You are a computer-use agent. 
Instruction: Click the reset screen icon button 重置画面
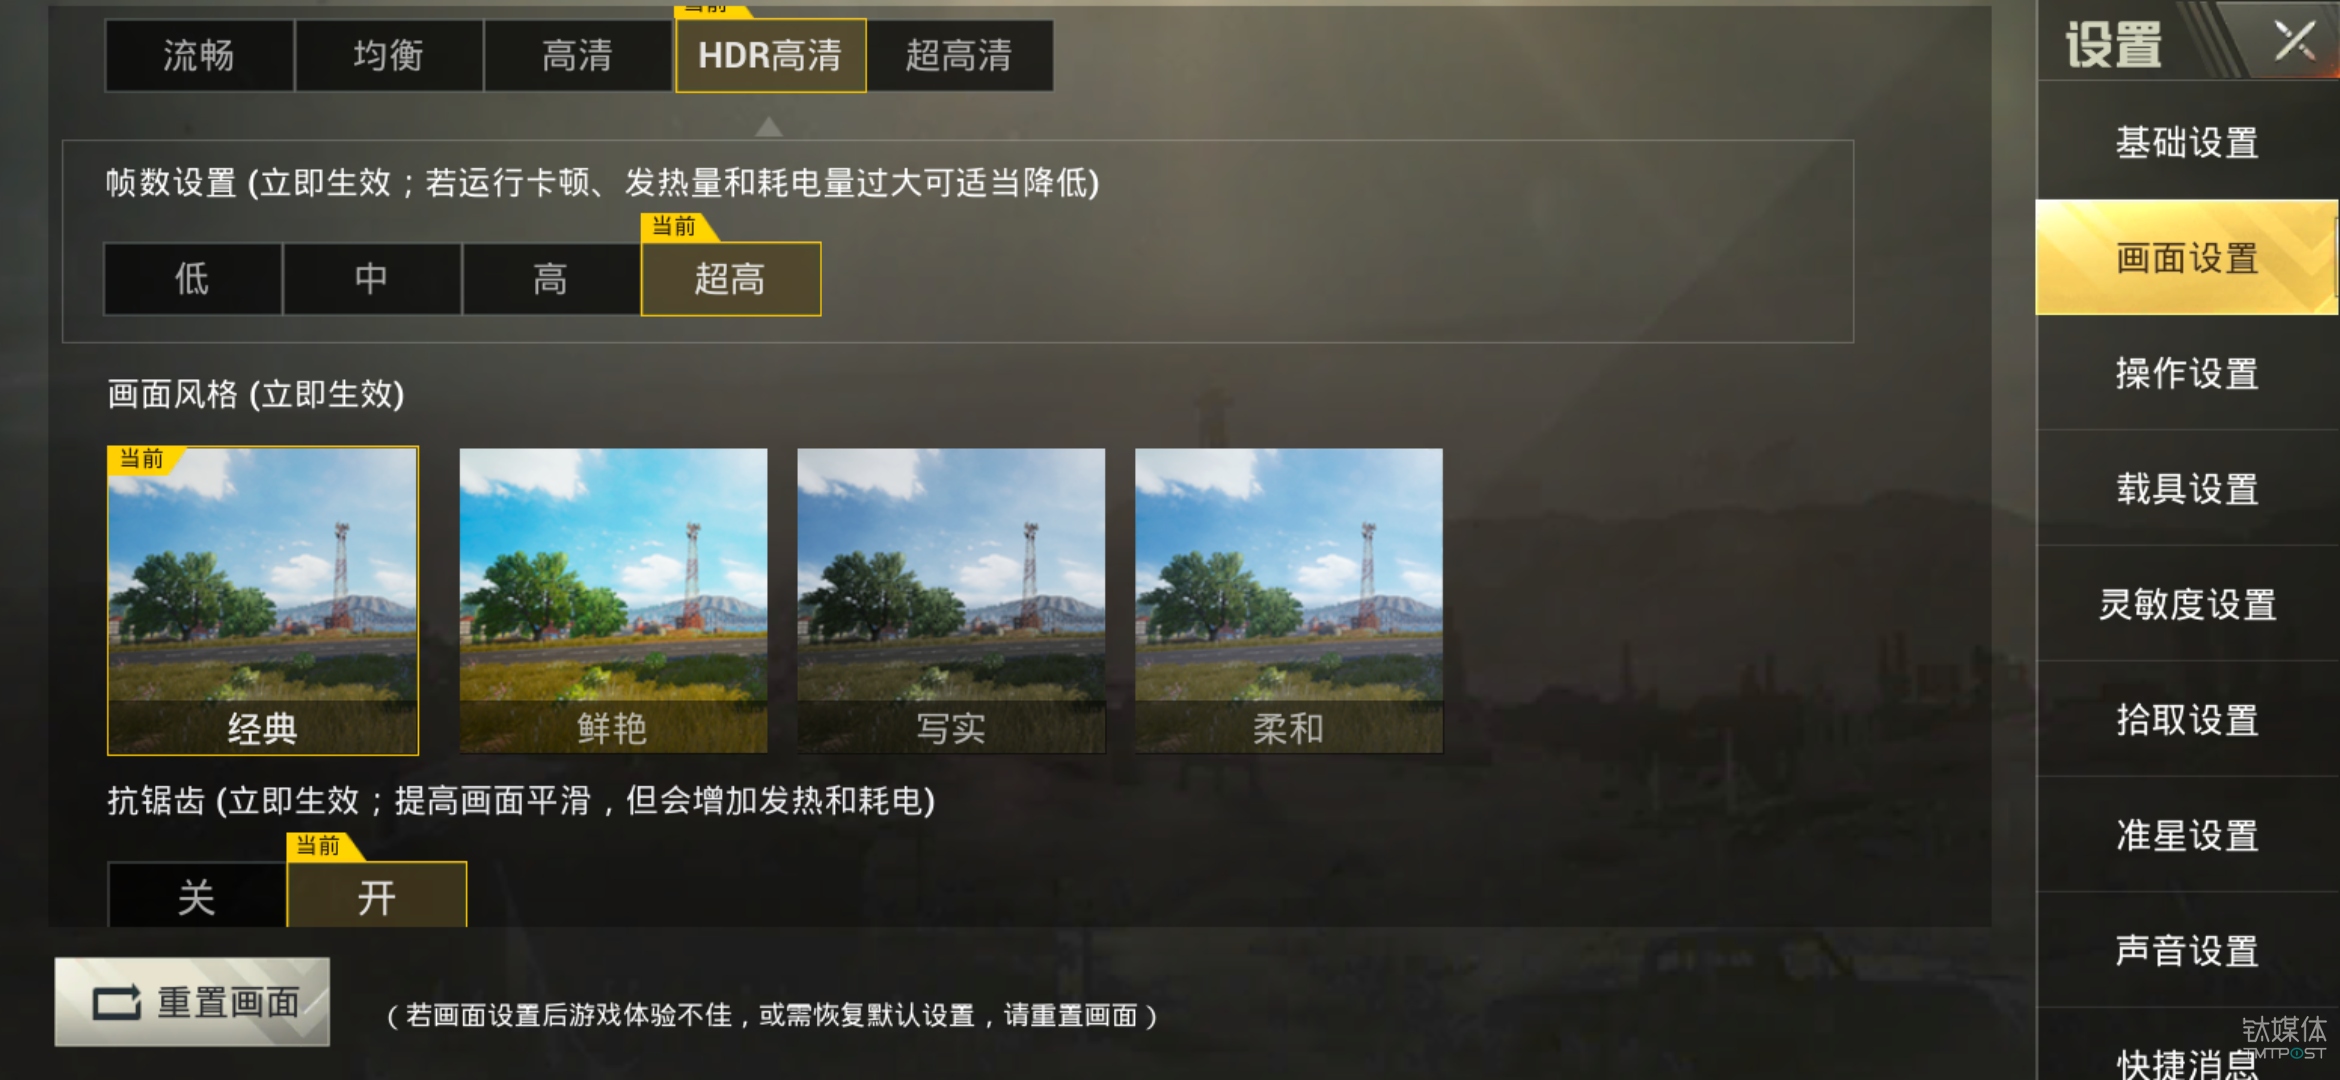(x=192, y=1002)
